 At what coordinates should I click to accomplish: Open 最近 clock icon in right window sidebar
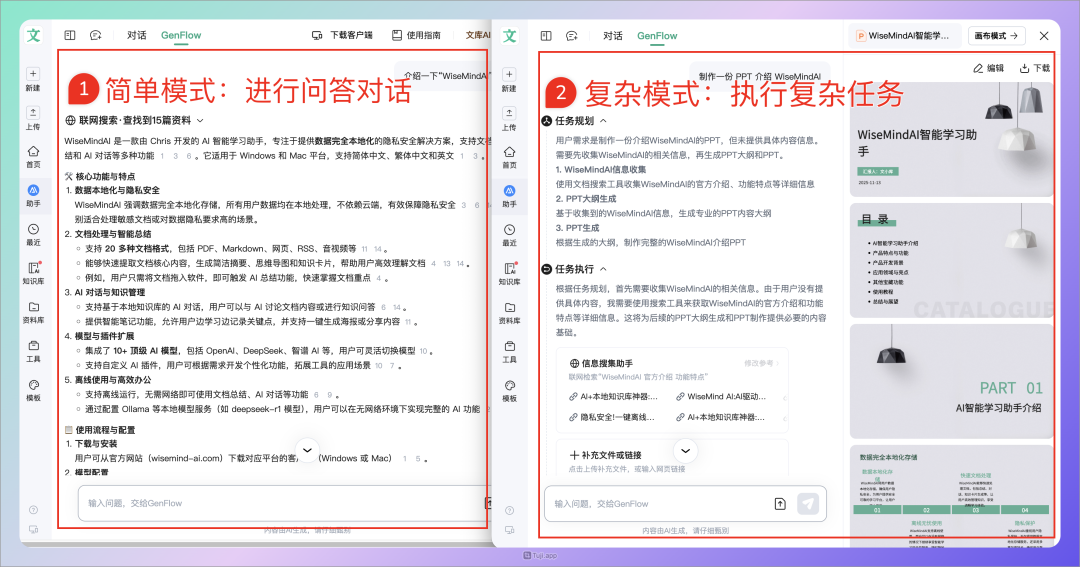[509, 229]
